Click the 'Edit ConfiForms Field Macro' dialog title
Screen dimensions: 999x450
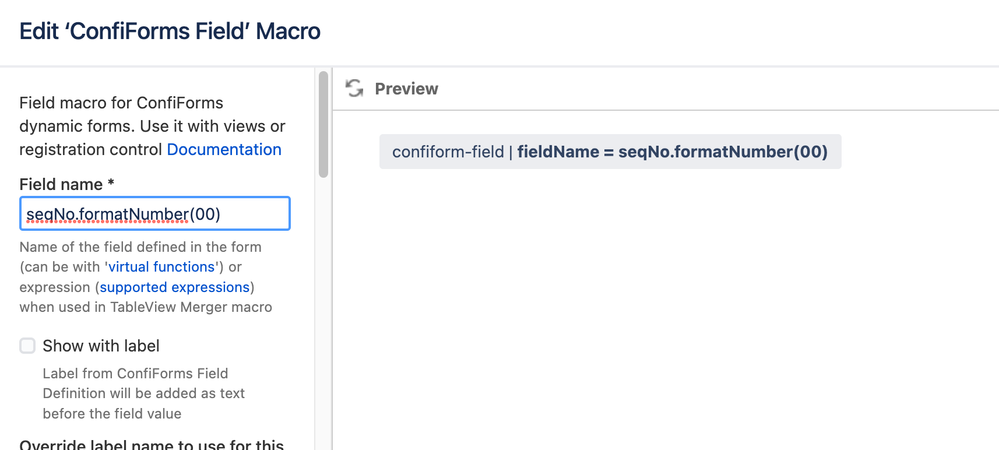point(170,31)
